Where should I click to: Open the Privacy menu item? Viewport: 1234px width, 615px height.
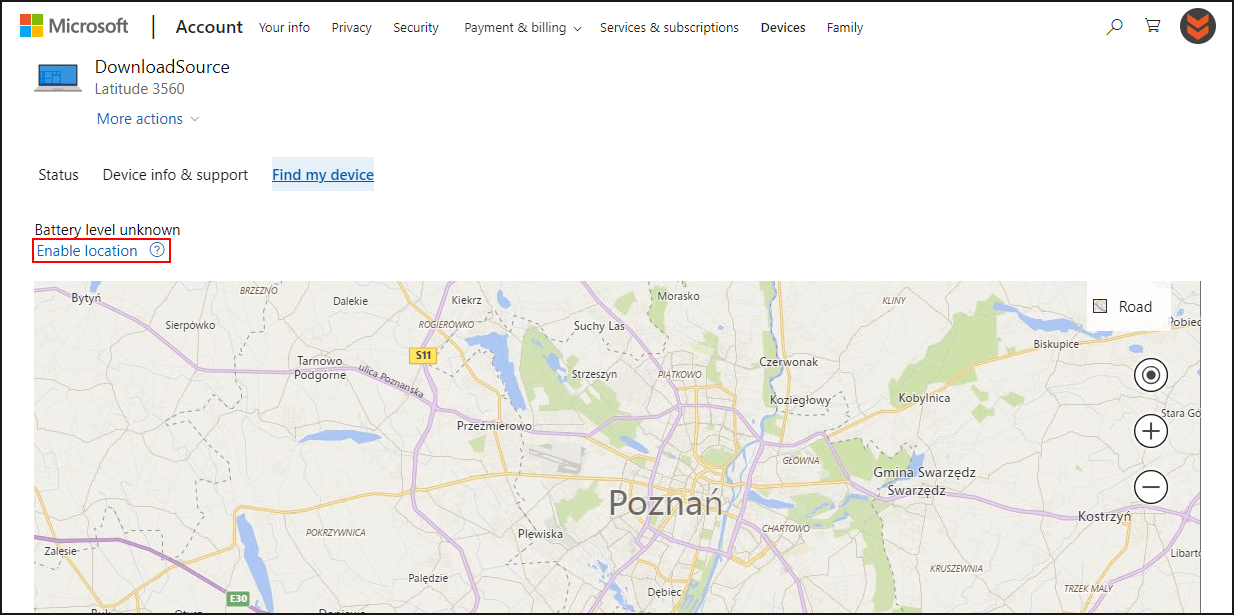pos(351,28)
